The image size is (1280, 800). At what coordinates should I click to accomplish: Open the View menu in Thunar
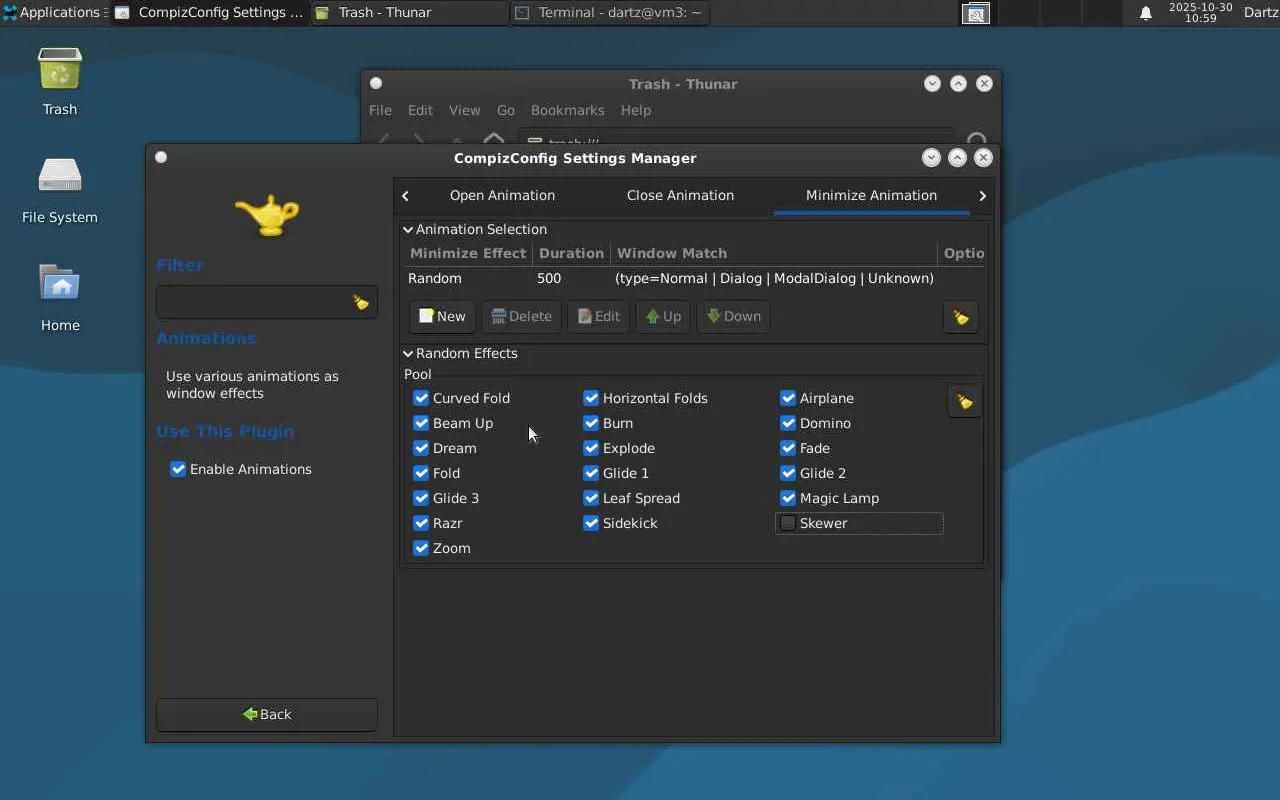(464, 110)
